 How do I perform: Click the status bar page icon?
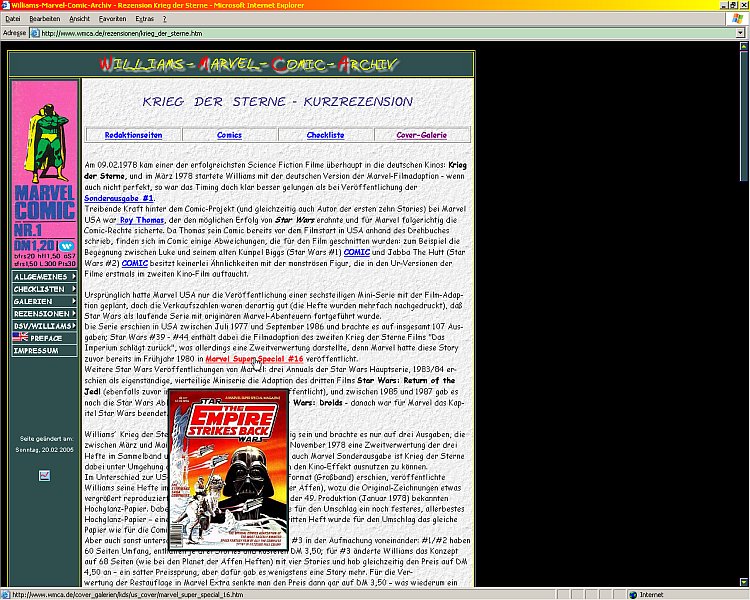tap(6, 595)
